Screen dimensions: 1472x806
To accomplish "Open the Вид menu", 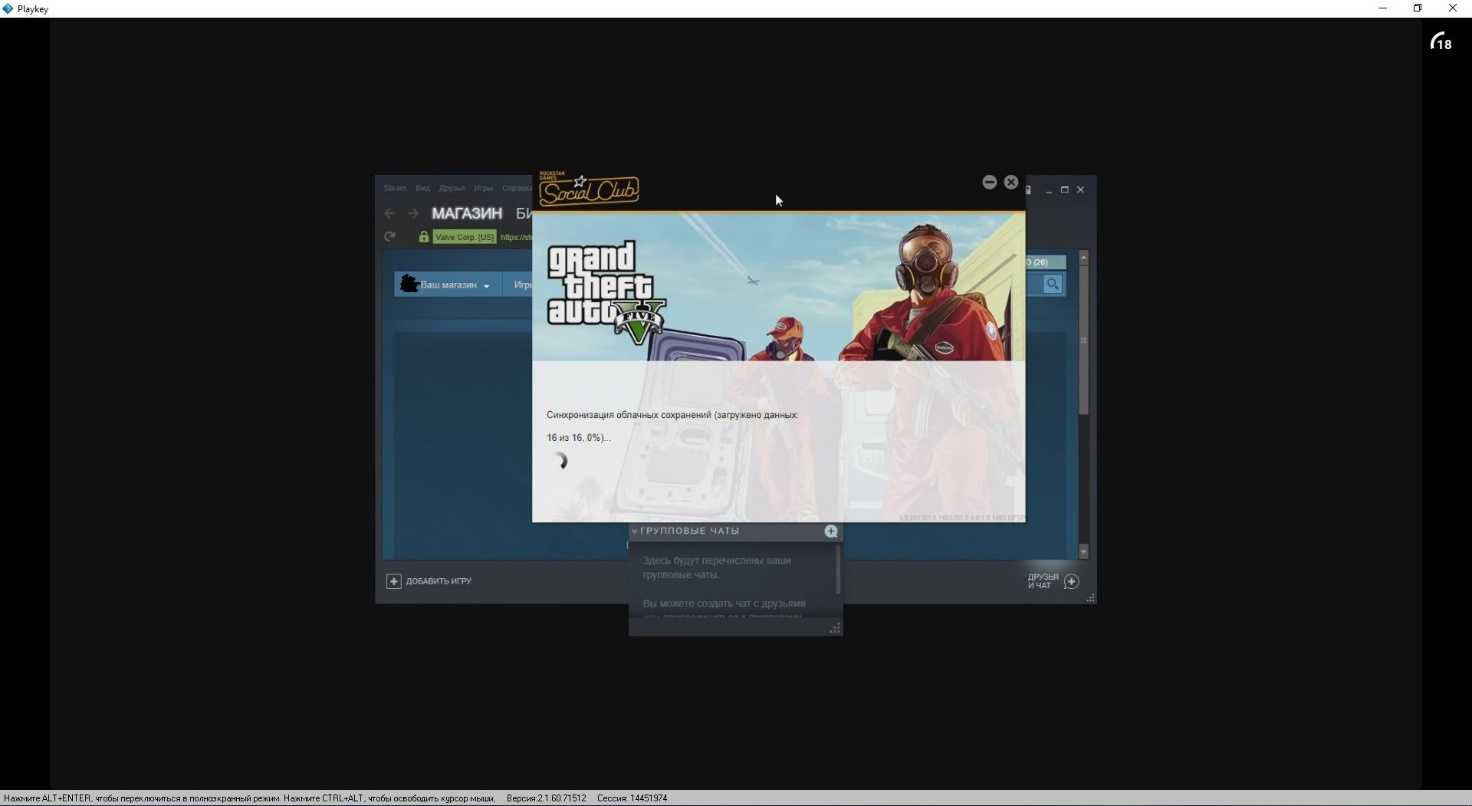I will (x=423, y=188).
